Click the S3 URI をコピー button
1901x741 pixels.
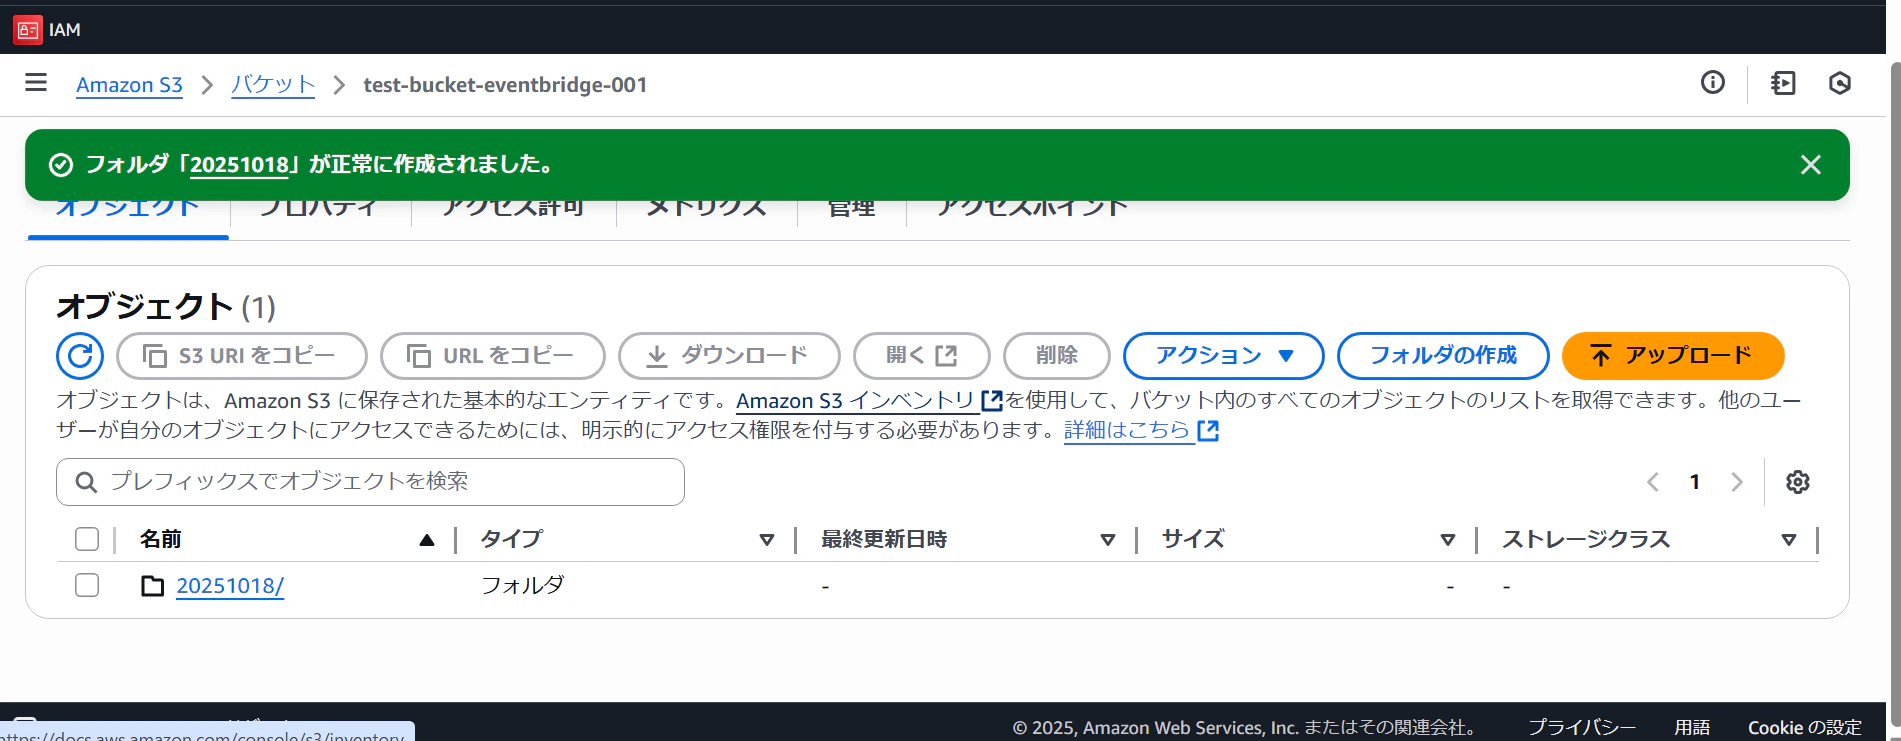242,356
